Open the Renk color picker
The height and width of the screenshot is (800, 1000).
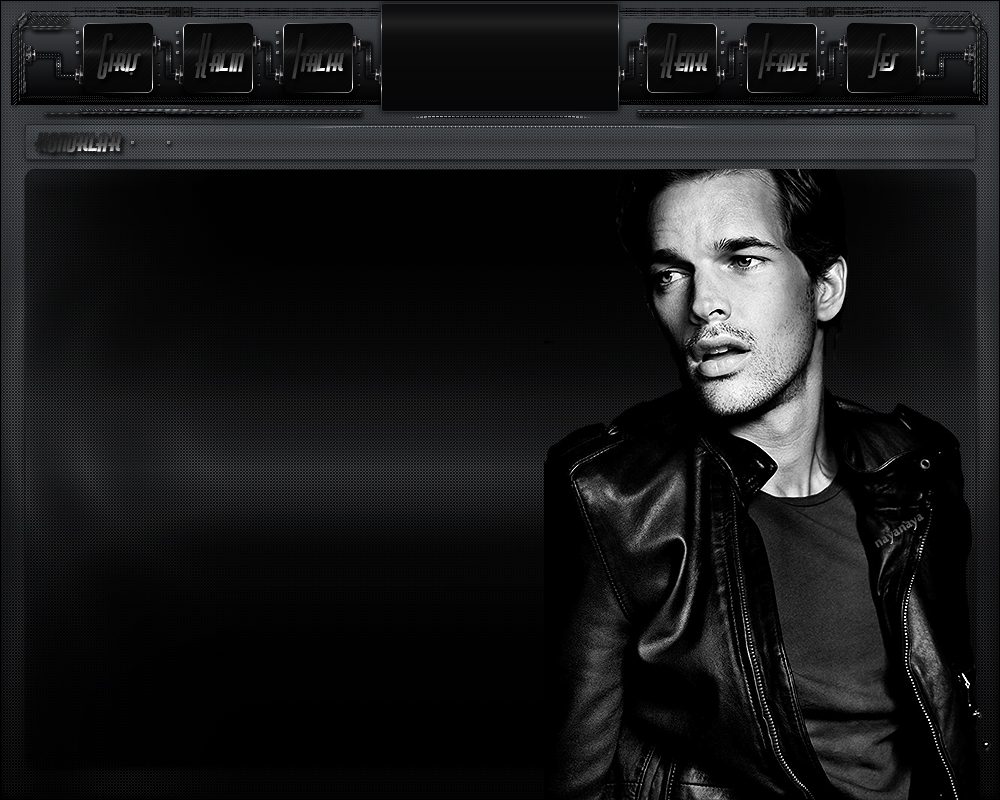click(682, 59)
